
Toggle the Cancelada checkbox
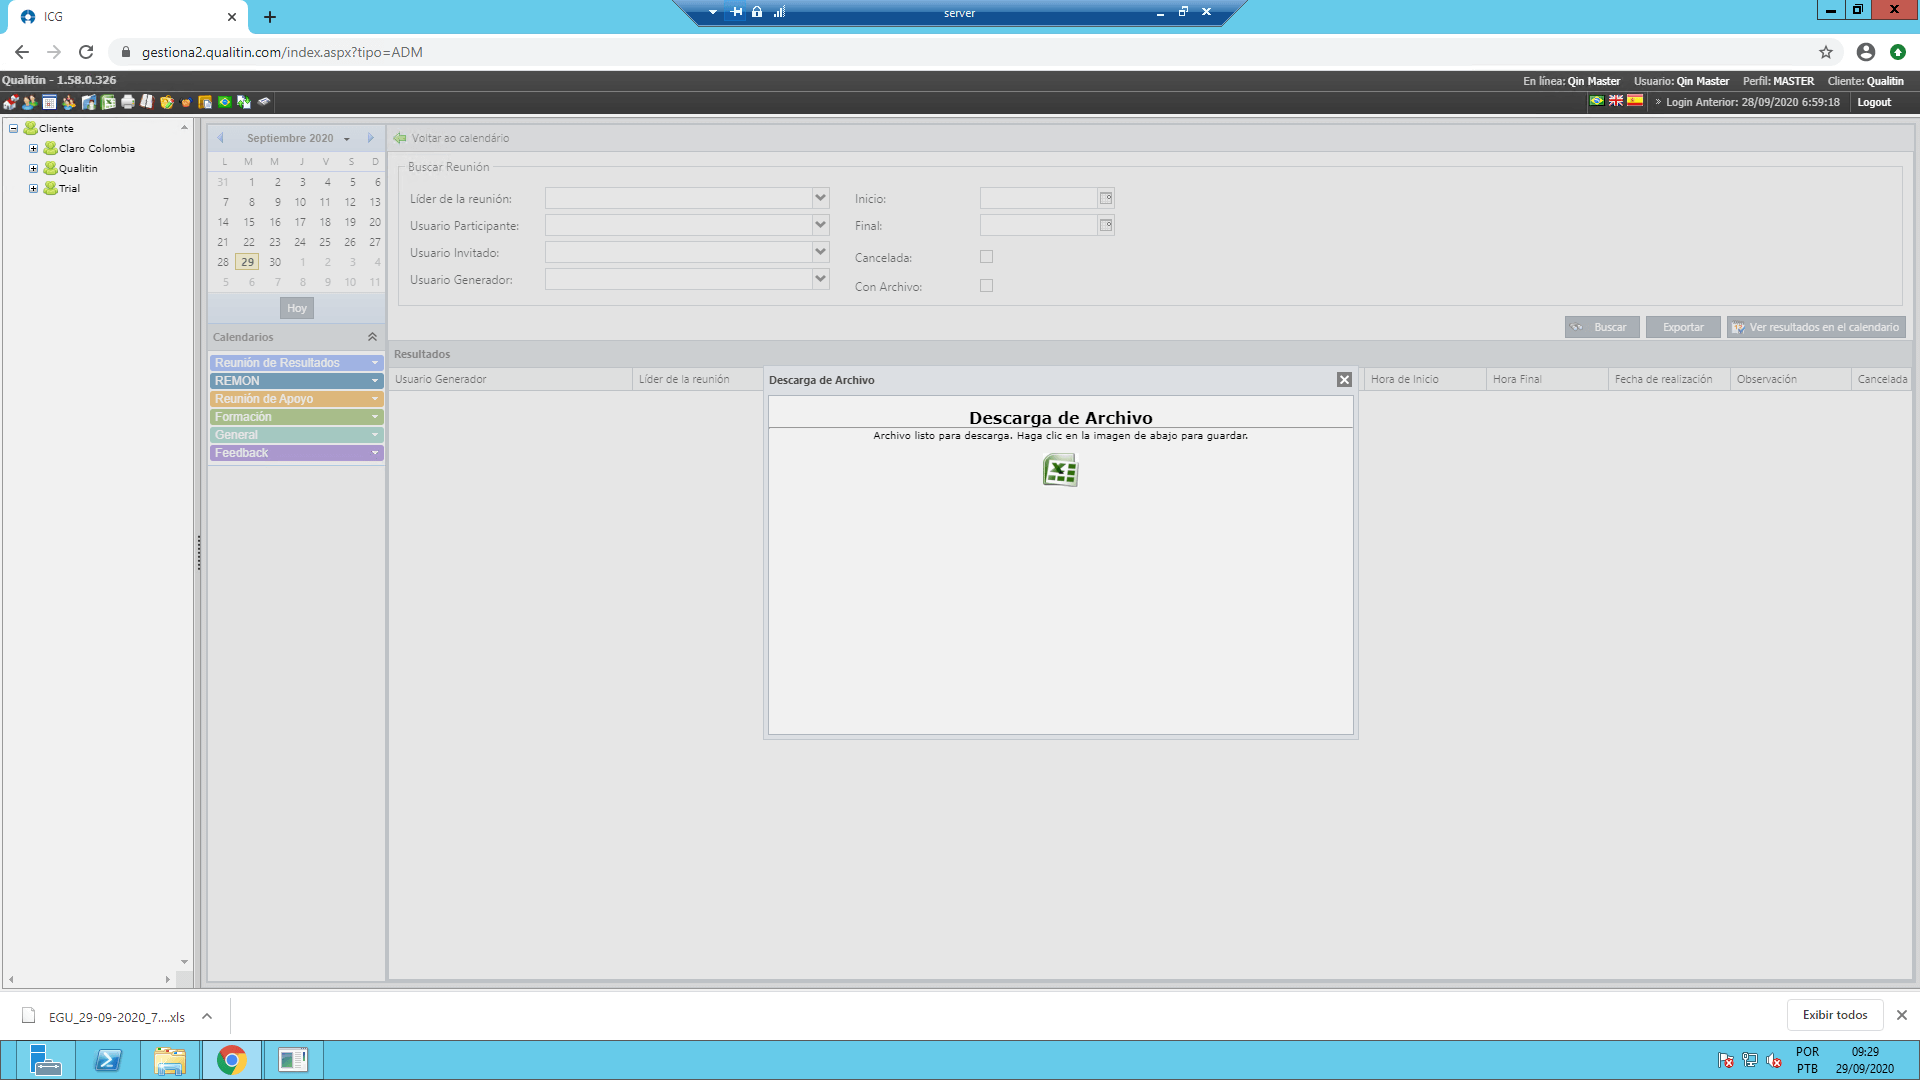(x=987, y=257)
